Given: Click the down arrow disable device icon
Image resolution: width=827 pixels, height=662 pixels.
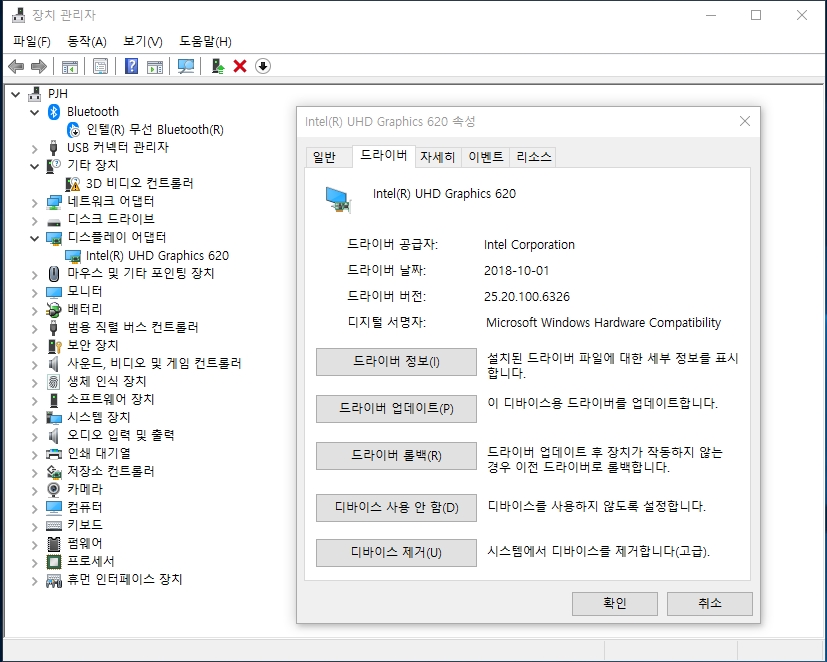Looking at the screenshot, I should (x=263, y=66).
